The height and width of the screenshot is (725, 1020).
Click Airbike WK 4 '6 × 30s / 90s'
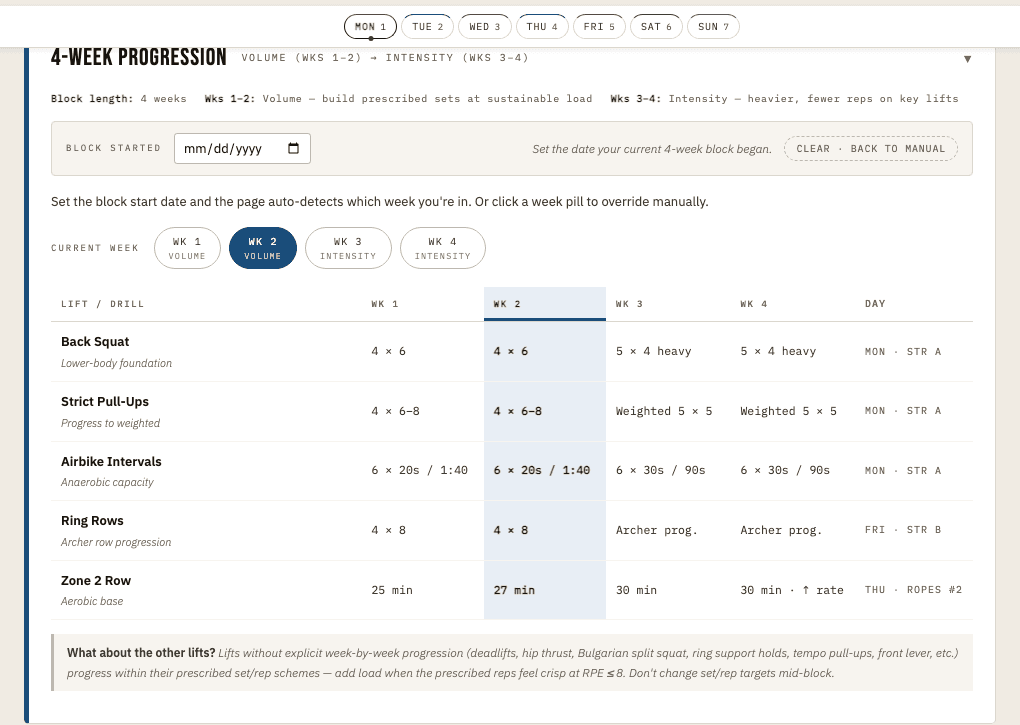tap(785, 470)
